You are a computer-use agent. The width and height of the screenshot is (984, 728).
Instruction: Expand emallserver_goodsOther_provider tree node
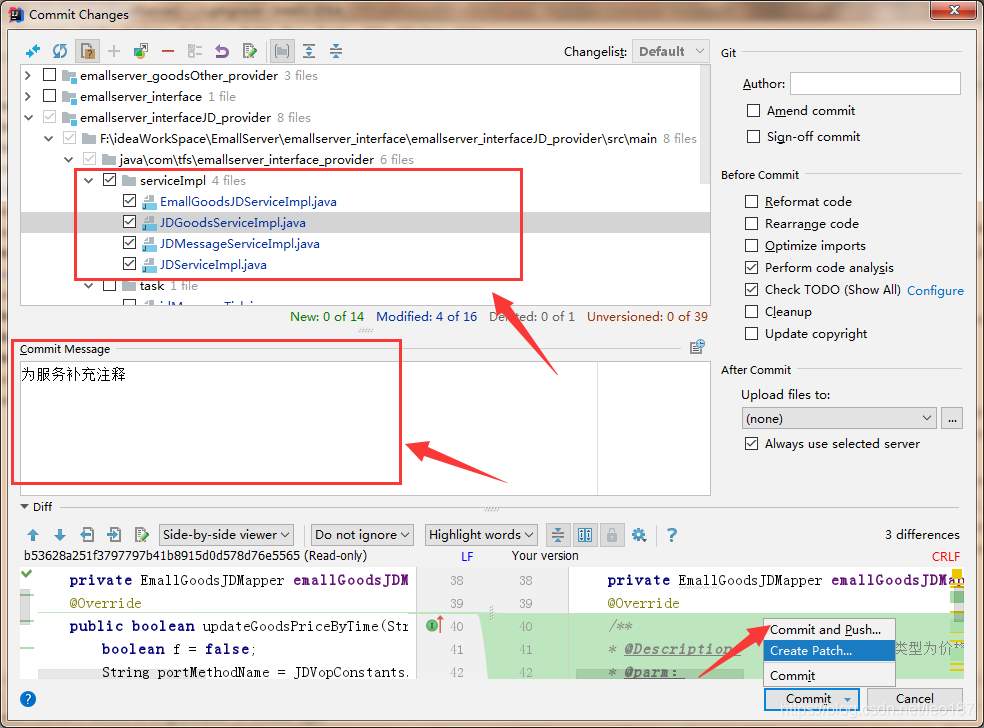[x=28, y=75]
